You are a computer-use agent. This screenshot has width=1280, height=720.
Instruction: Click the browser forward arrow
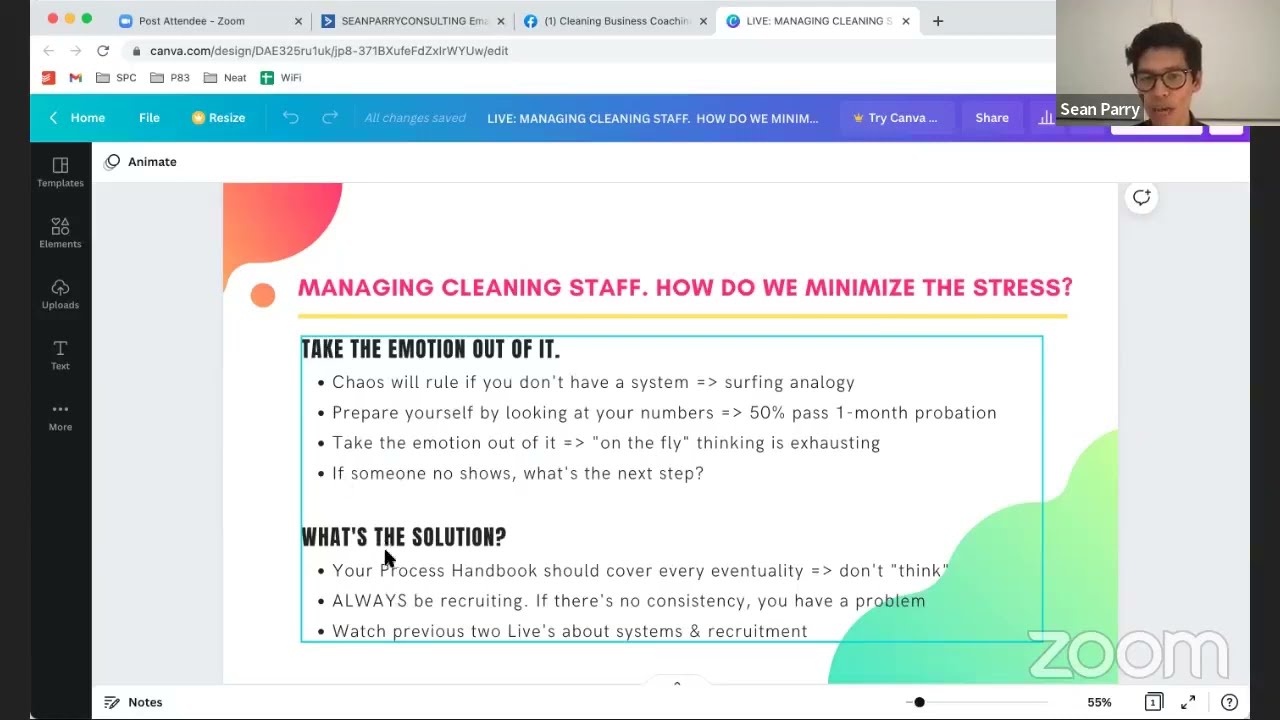coord(75,50)
